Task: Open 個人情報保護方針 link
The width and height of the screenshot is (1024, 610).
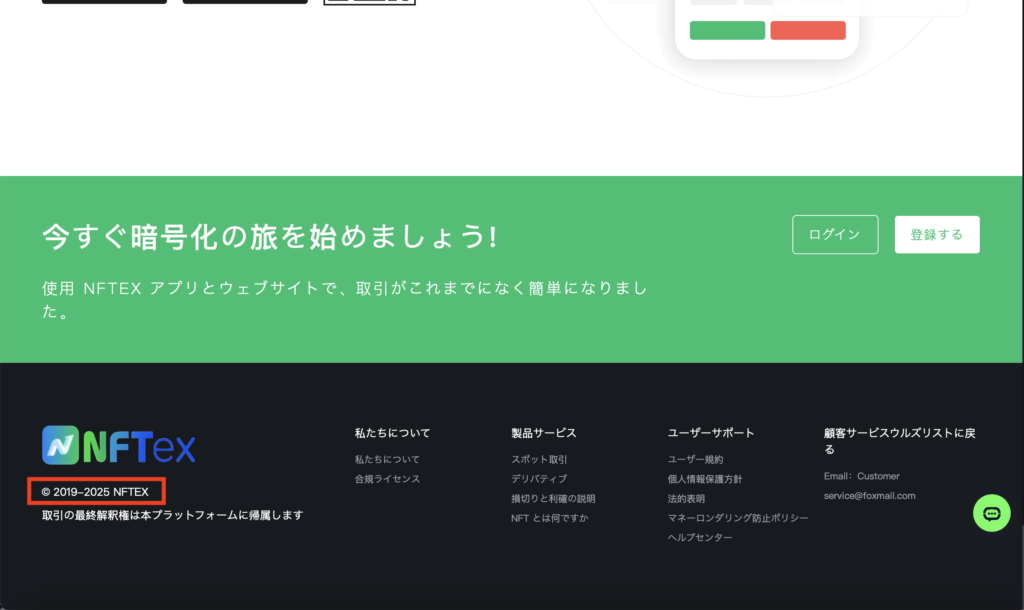Action: (x=705, y=479)
